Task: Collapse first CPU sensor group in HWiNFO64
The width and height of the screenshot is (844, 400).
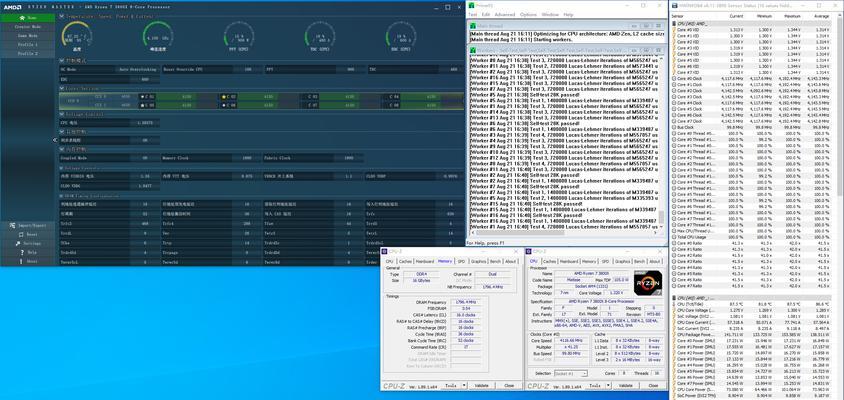Action: coord(674,24)
